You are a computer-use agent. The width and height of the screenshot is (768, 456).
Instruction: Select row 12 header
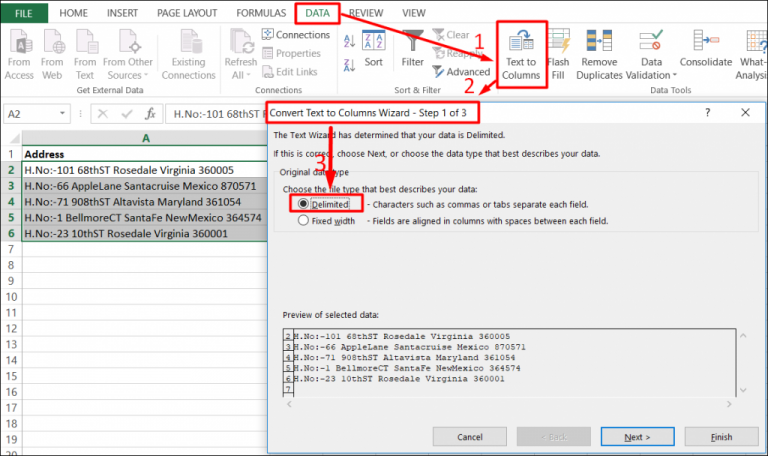point(11,328)
